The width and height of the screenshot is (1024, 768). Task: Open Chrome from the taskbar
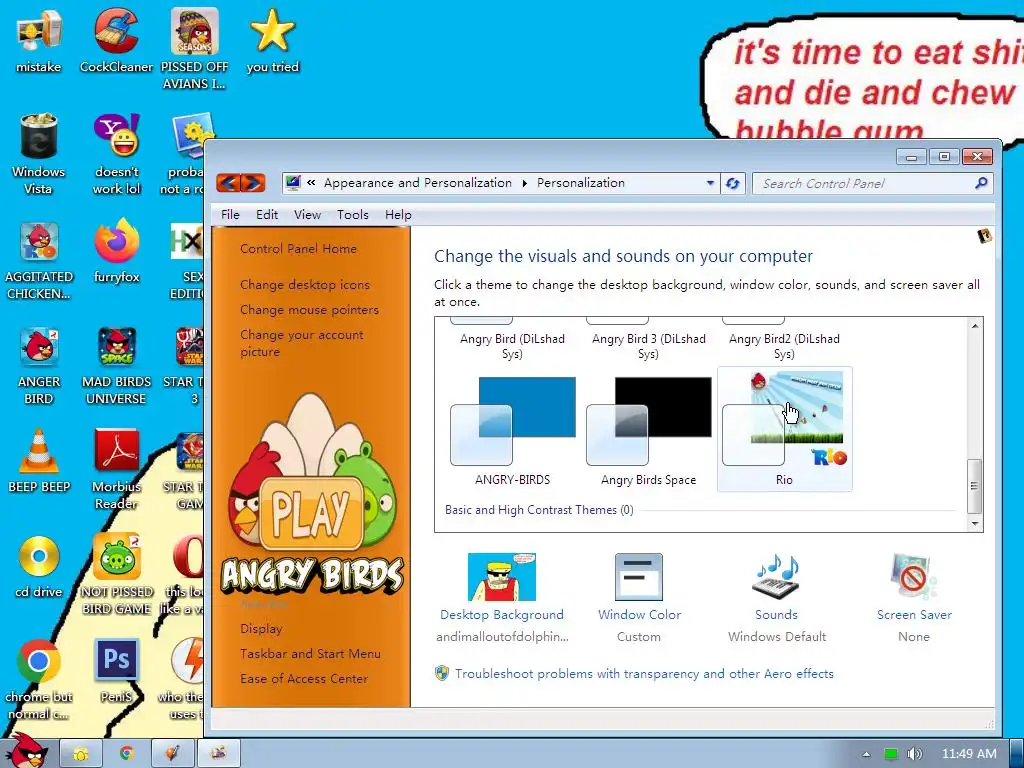[127, 754]
